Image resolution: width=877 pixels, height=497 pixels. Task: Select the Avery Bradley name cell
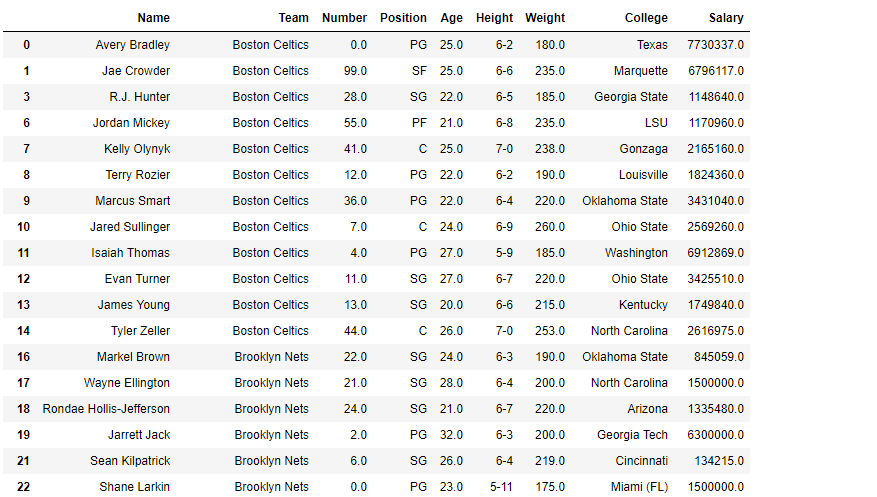(132, 45)
